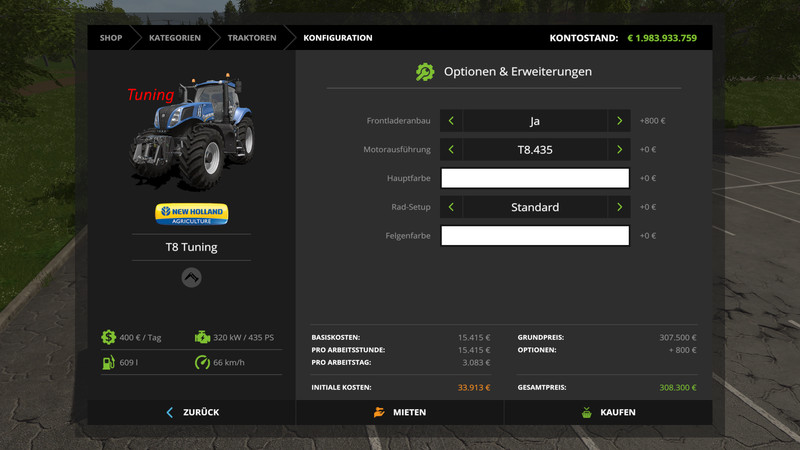The width and height of the screenshot is (800, 450).
Task: Choose previous Rad-Setup option
Action: [x=451, y=207]
